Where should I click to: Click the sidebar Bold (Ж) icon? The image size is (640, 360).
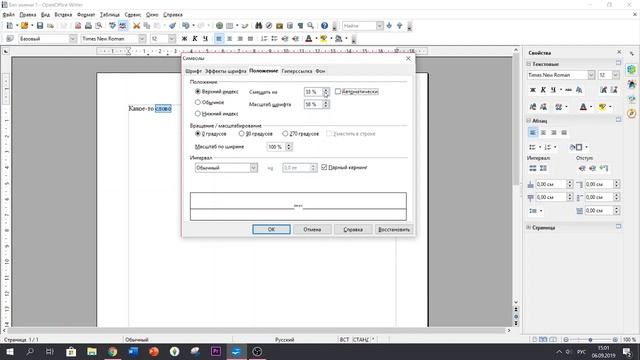[533, 90]
